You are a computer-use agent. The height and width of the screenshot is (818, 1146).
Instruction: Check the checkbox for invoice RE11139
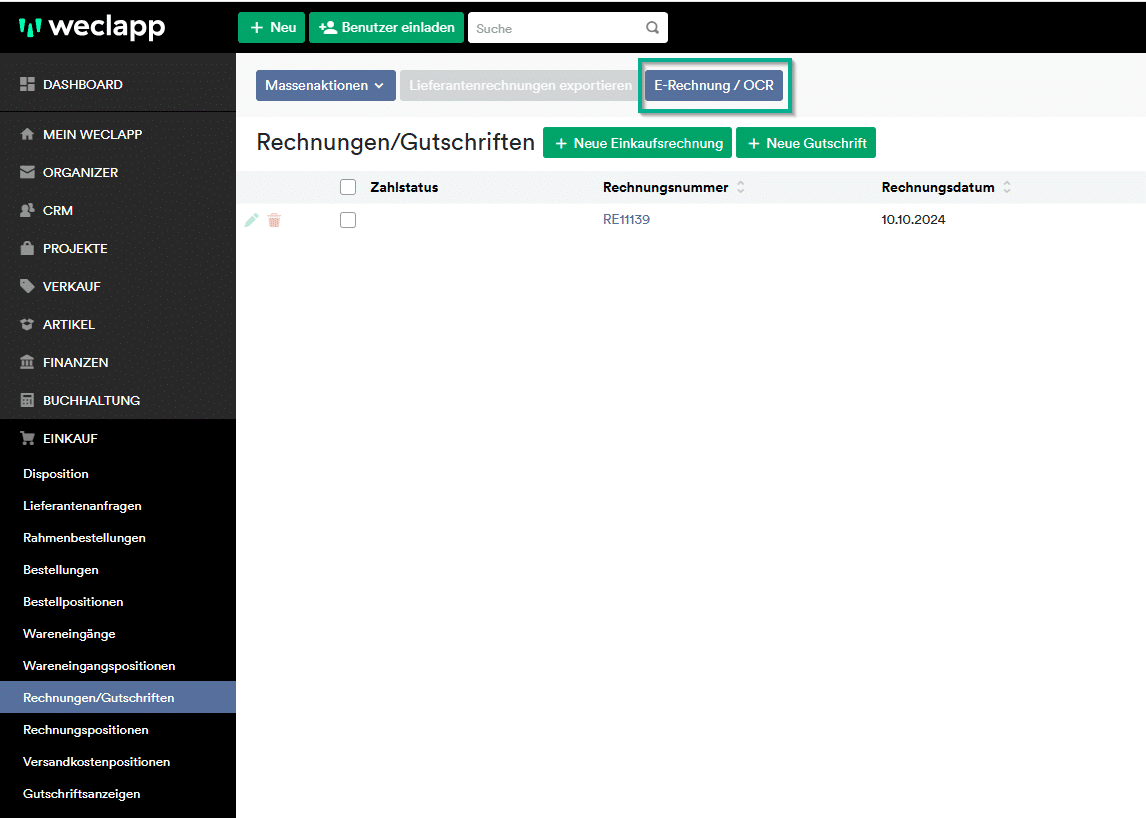coord(348,220)
